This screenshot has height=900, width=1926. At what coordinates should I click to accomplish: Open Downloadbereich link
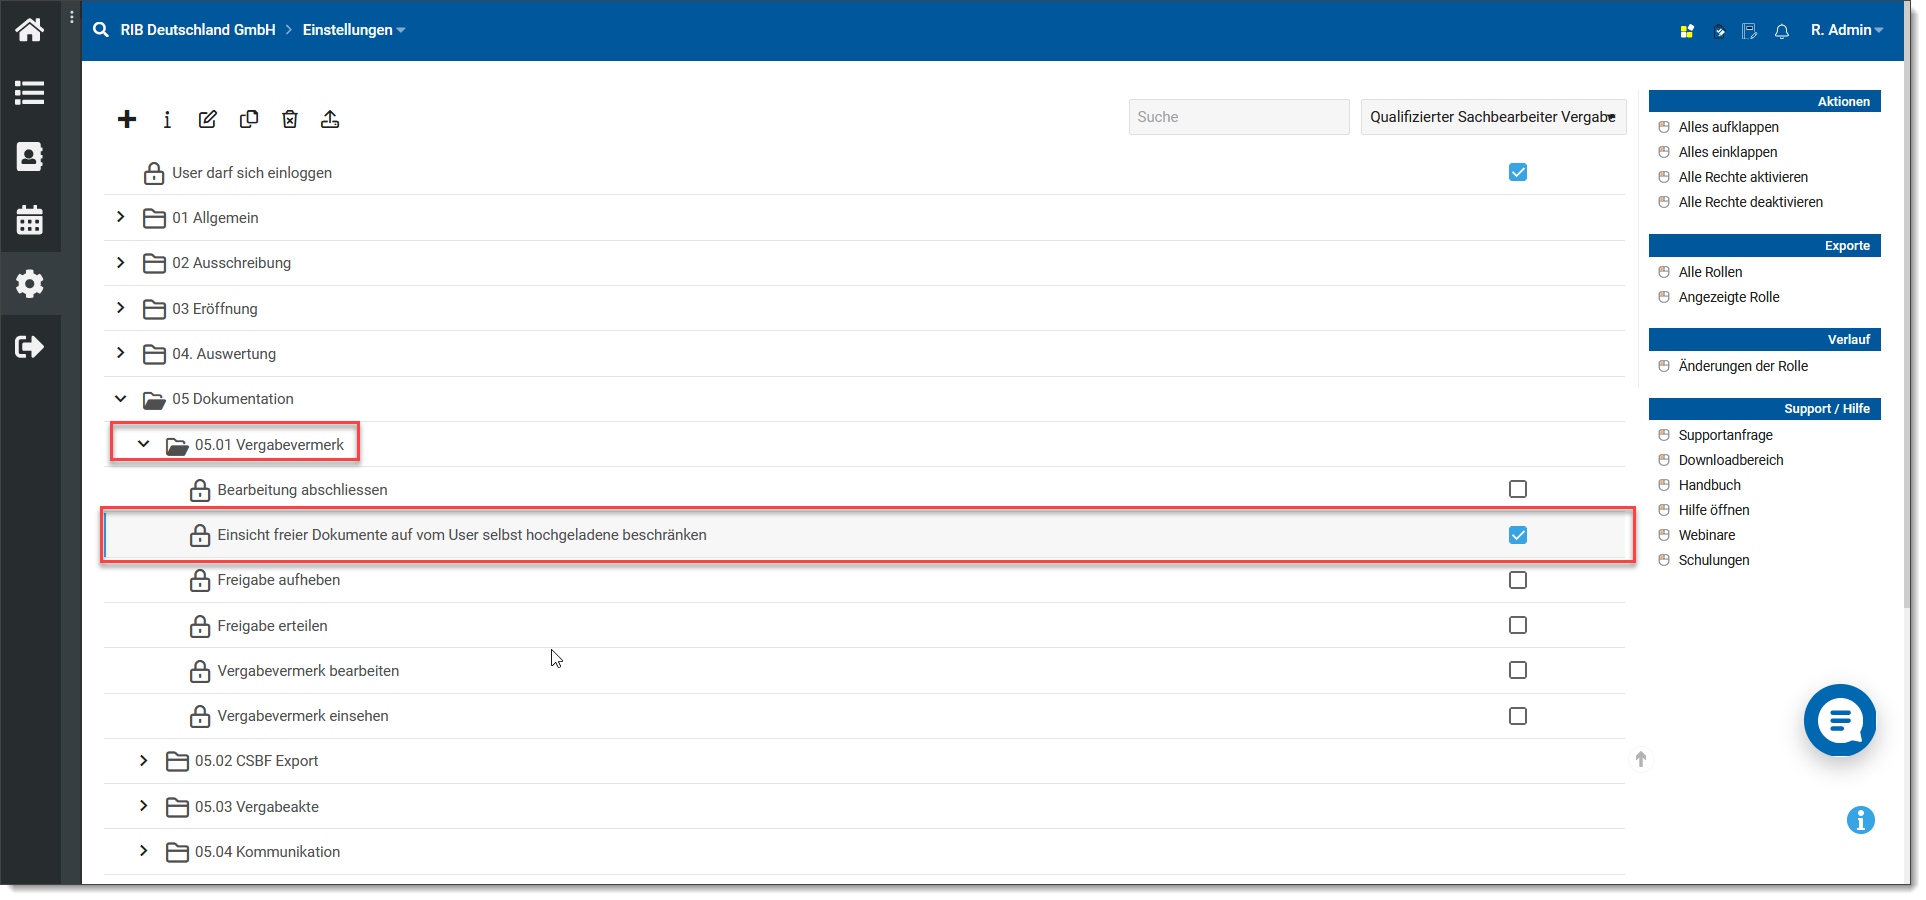pyautogui.click(x=1731, y=460)
